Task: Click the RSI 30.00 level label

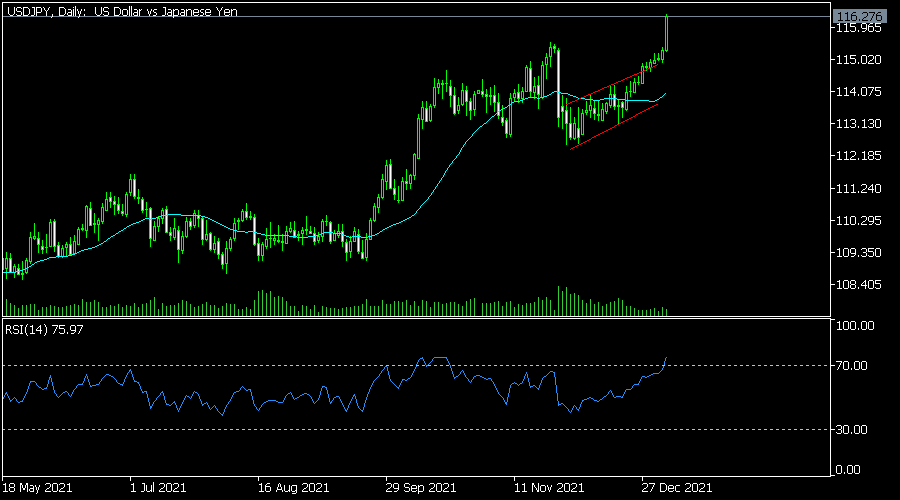Action: coord(852,429)
